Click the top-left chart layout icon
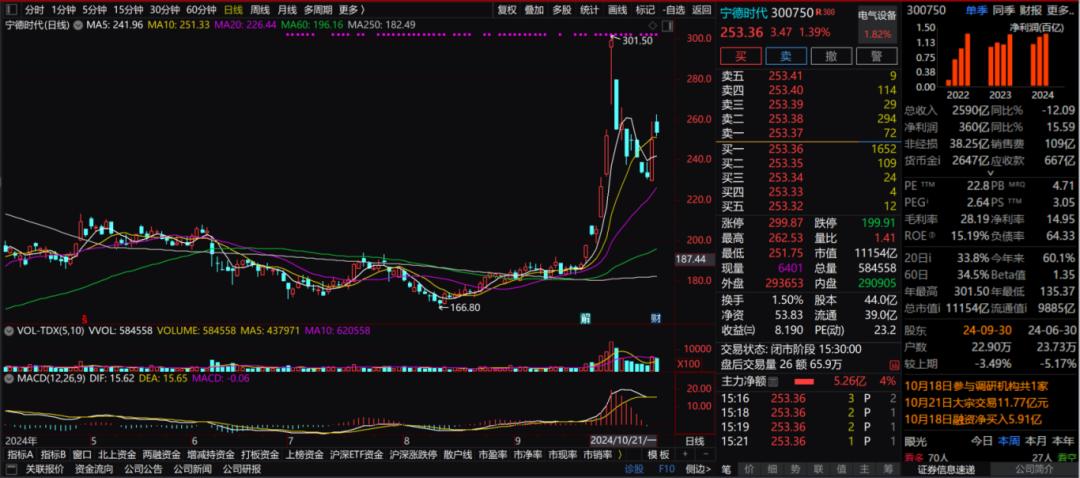The image size is (1080, 478). (11, 10)
